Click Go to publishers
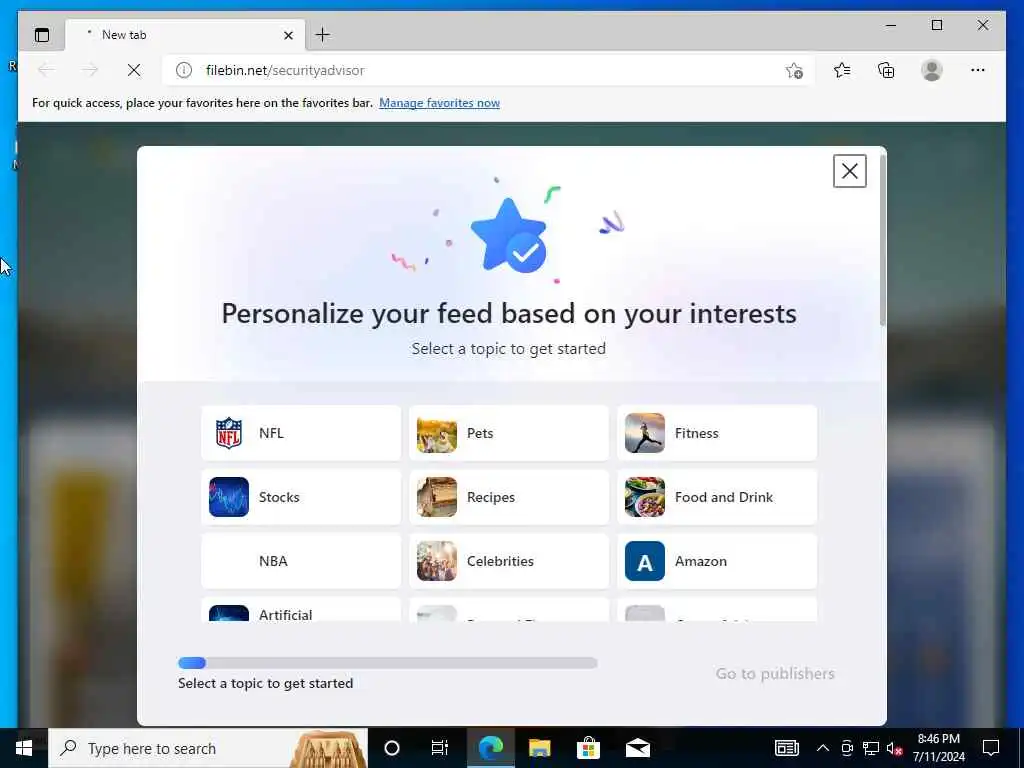This screenshot has height=768, width=1024. click(x=775, y=673)
